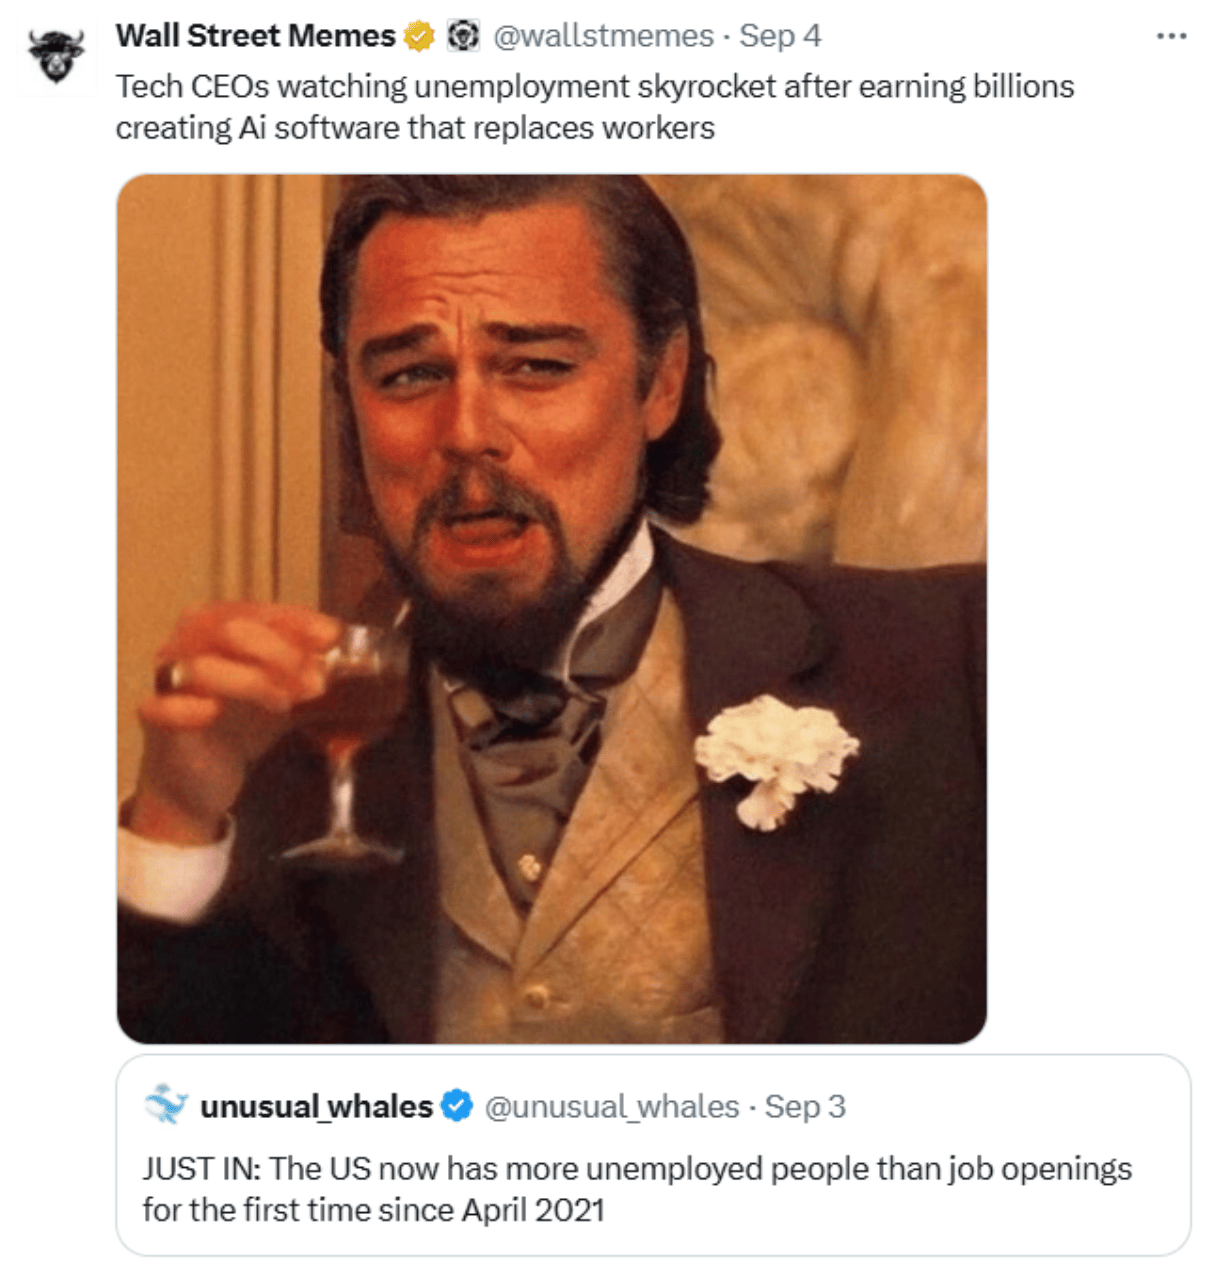Click the gold verified badge

pos(419,37)
